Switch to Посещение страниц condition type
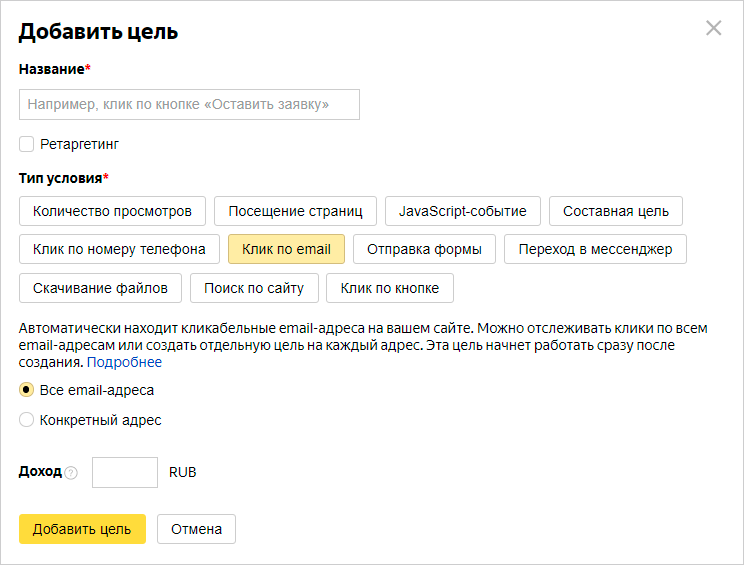 (x=295, y=211)
